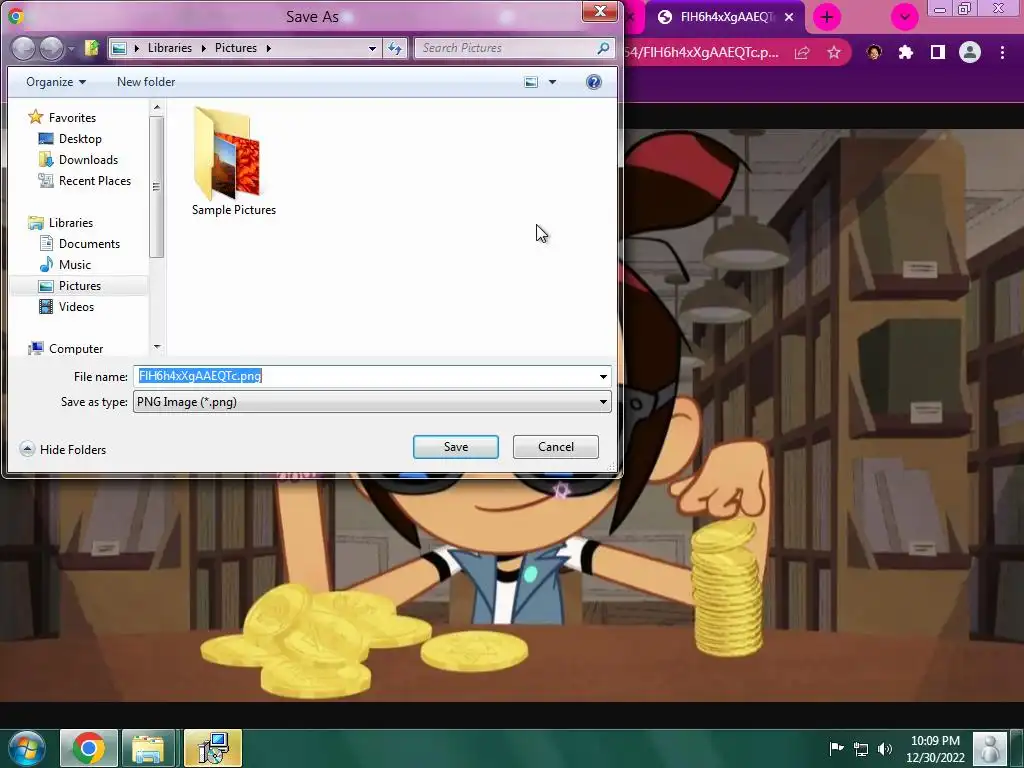This screenshot has width=1024, height=768.
Task: Open the Chrome three-dot menu
Action: pyautogui.click(x=1002, y=52)
